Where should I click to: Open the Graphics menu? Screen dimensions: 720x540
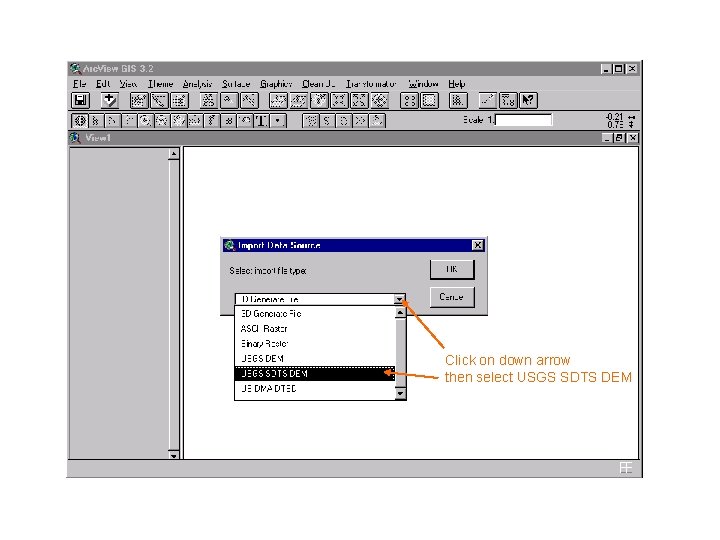click(276, 84)
